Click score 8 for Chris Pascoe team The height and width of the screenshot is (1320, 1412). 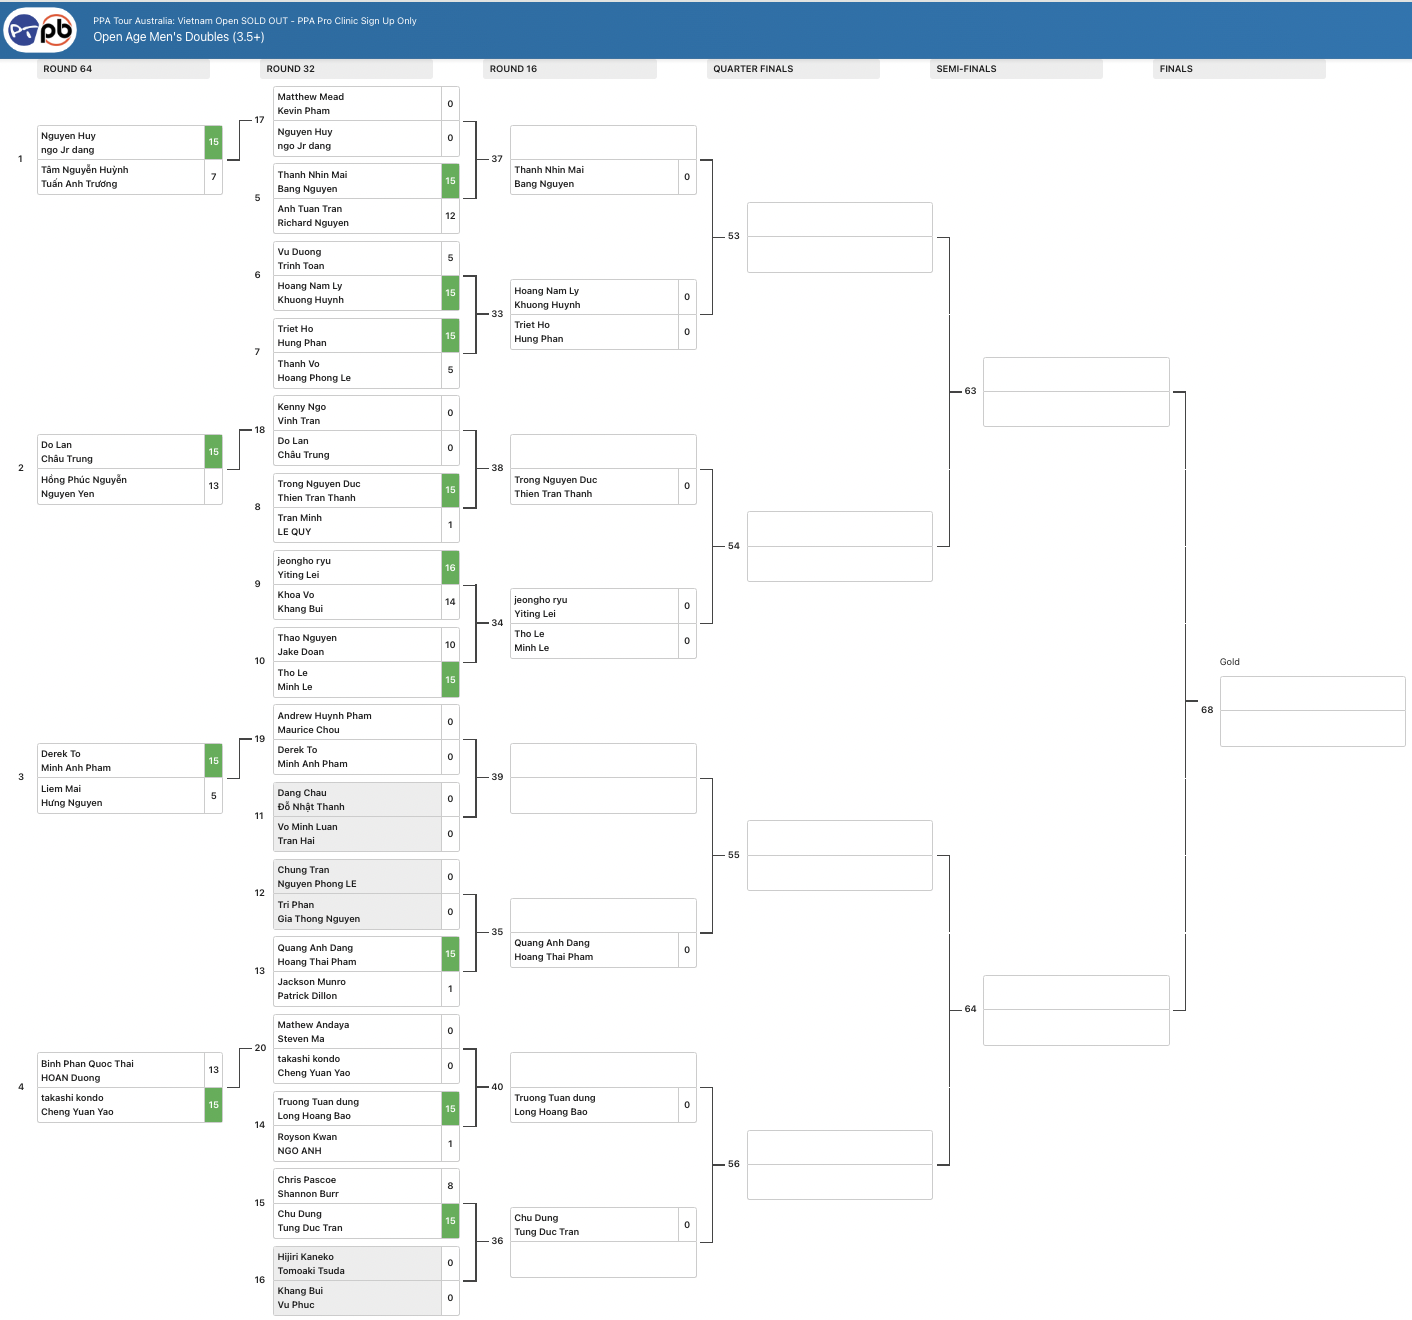(x=450, y=1187)
